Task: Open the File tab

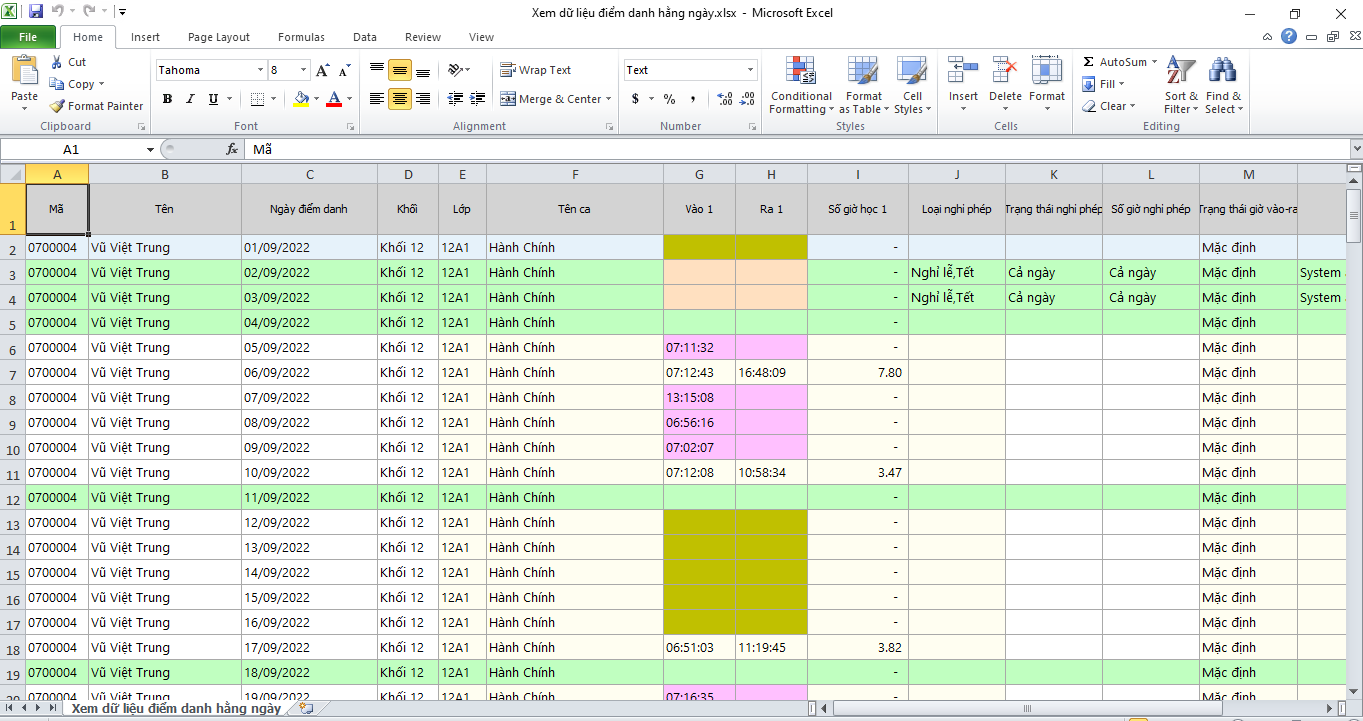Action: (x=28, y=37)
